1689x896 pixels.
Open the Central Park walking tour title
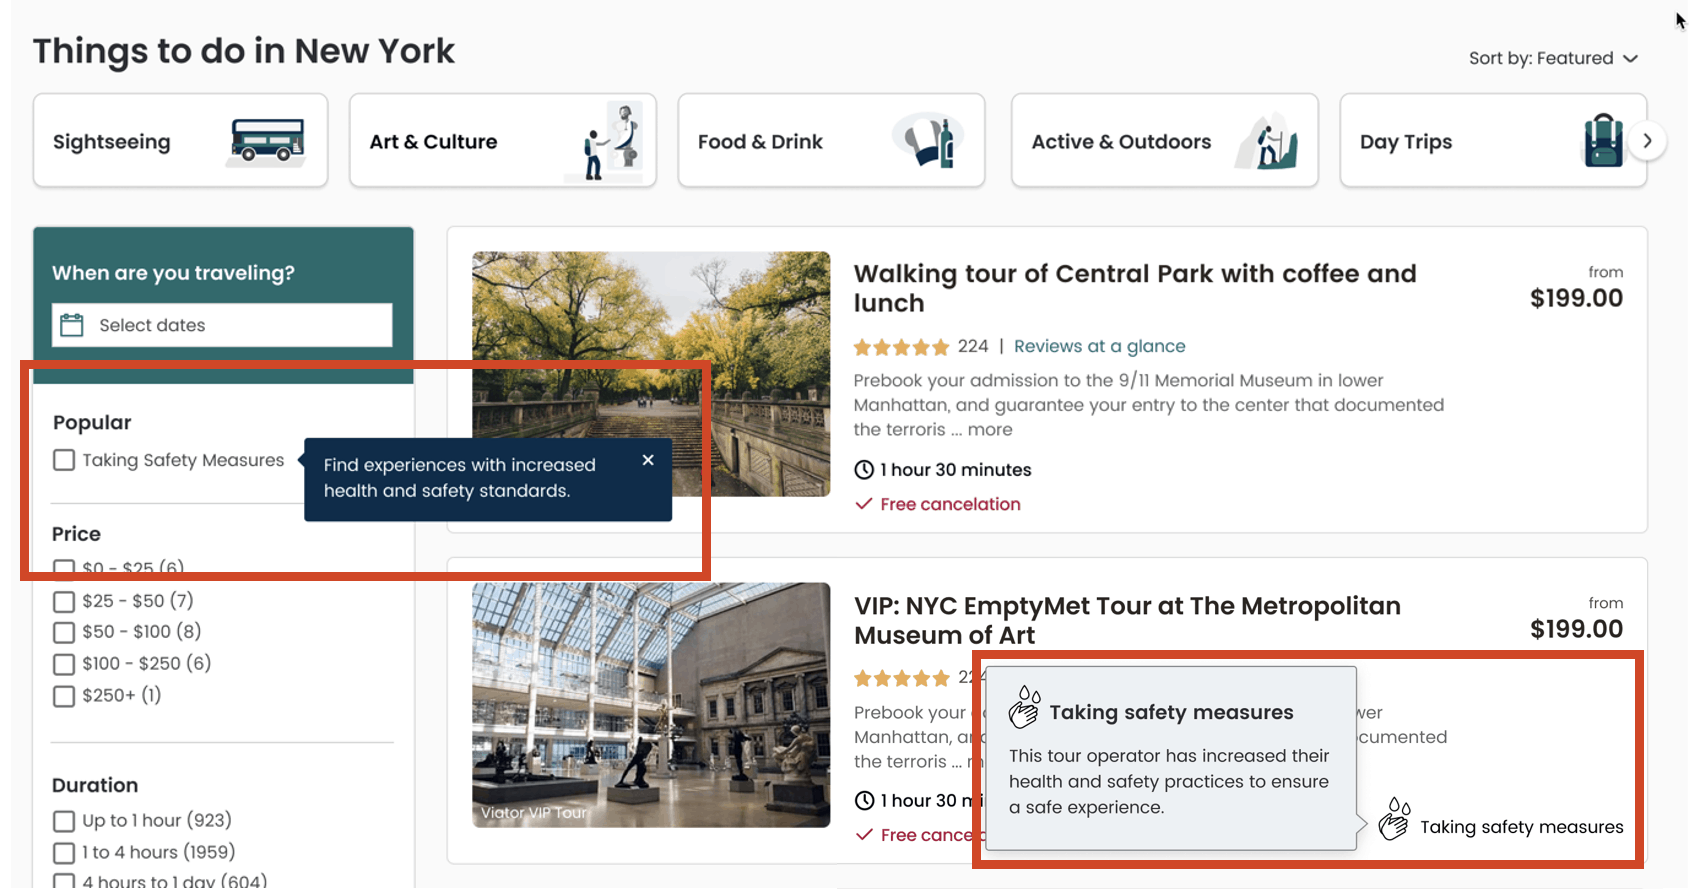(x=1135, y=288)
